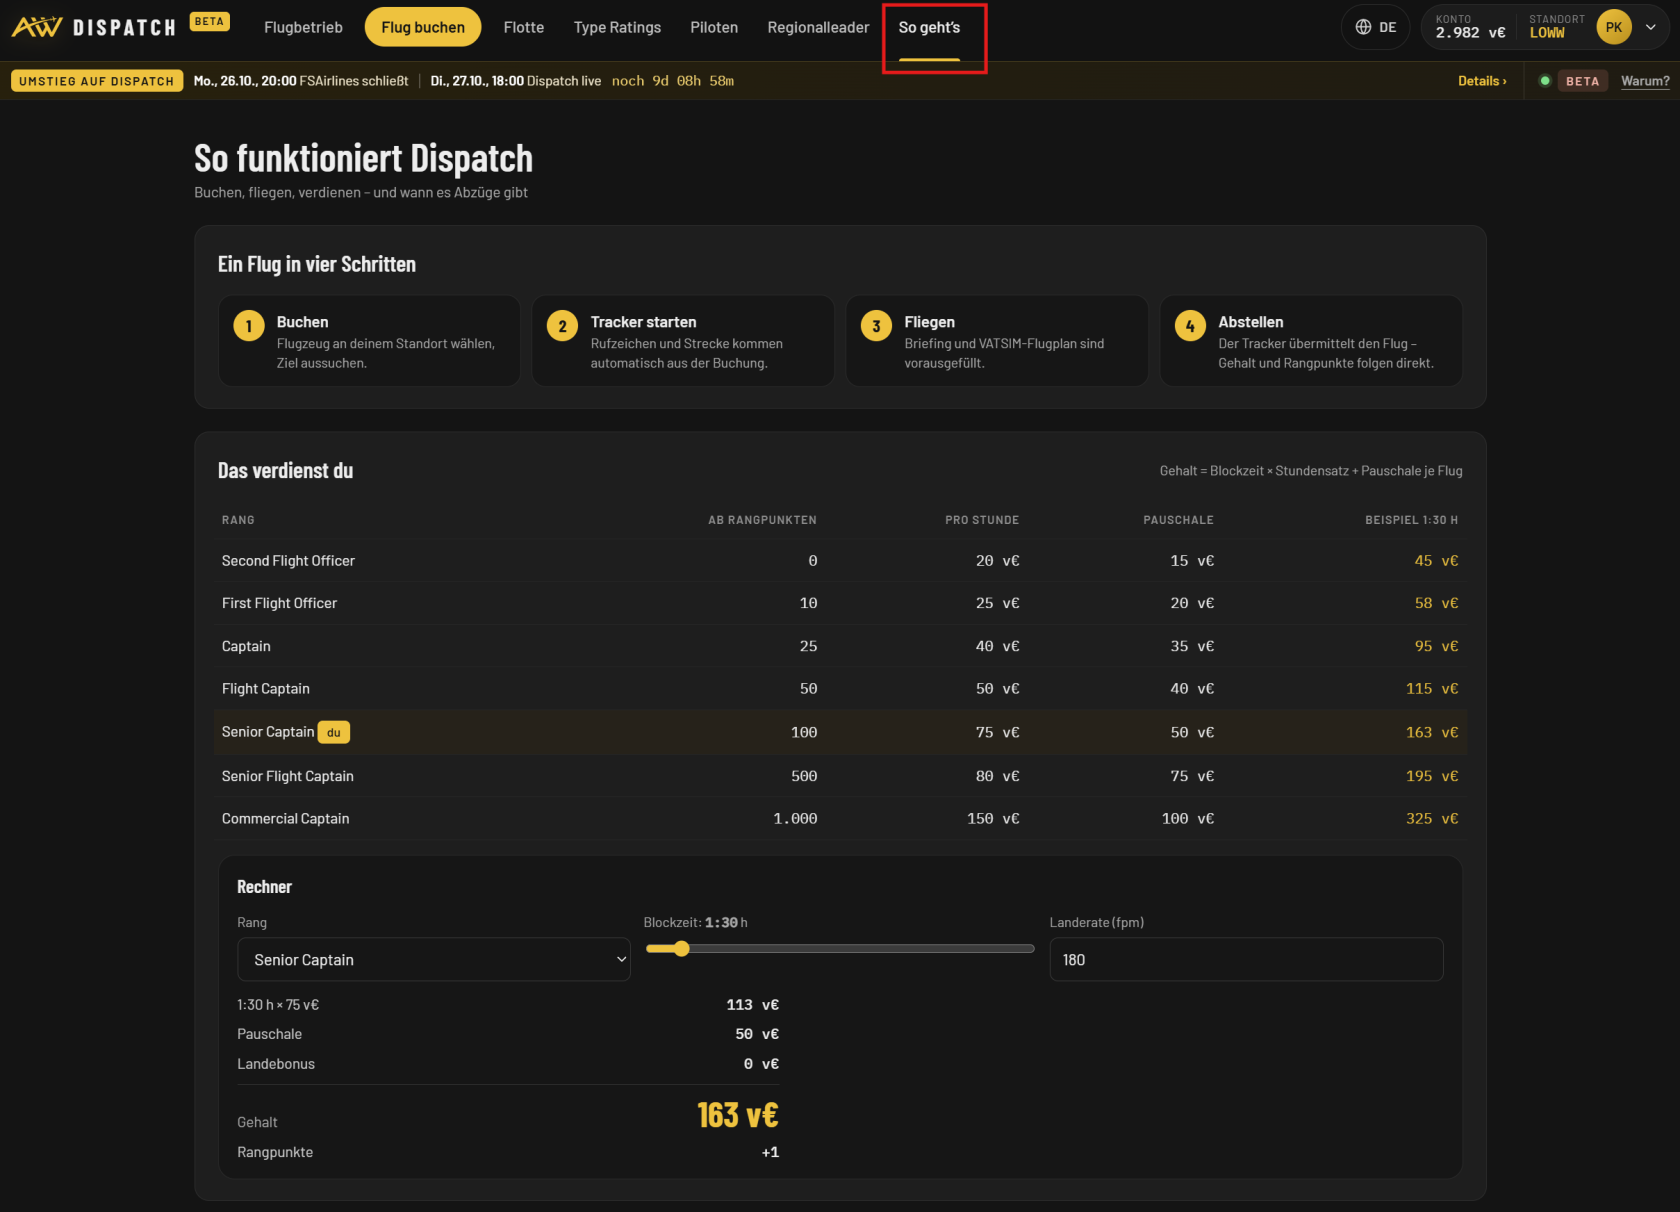Click 'Beispiel 1:30 h' column header

tap(1411, 520)
